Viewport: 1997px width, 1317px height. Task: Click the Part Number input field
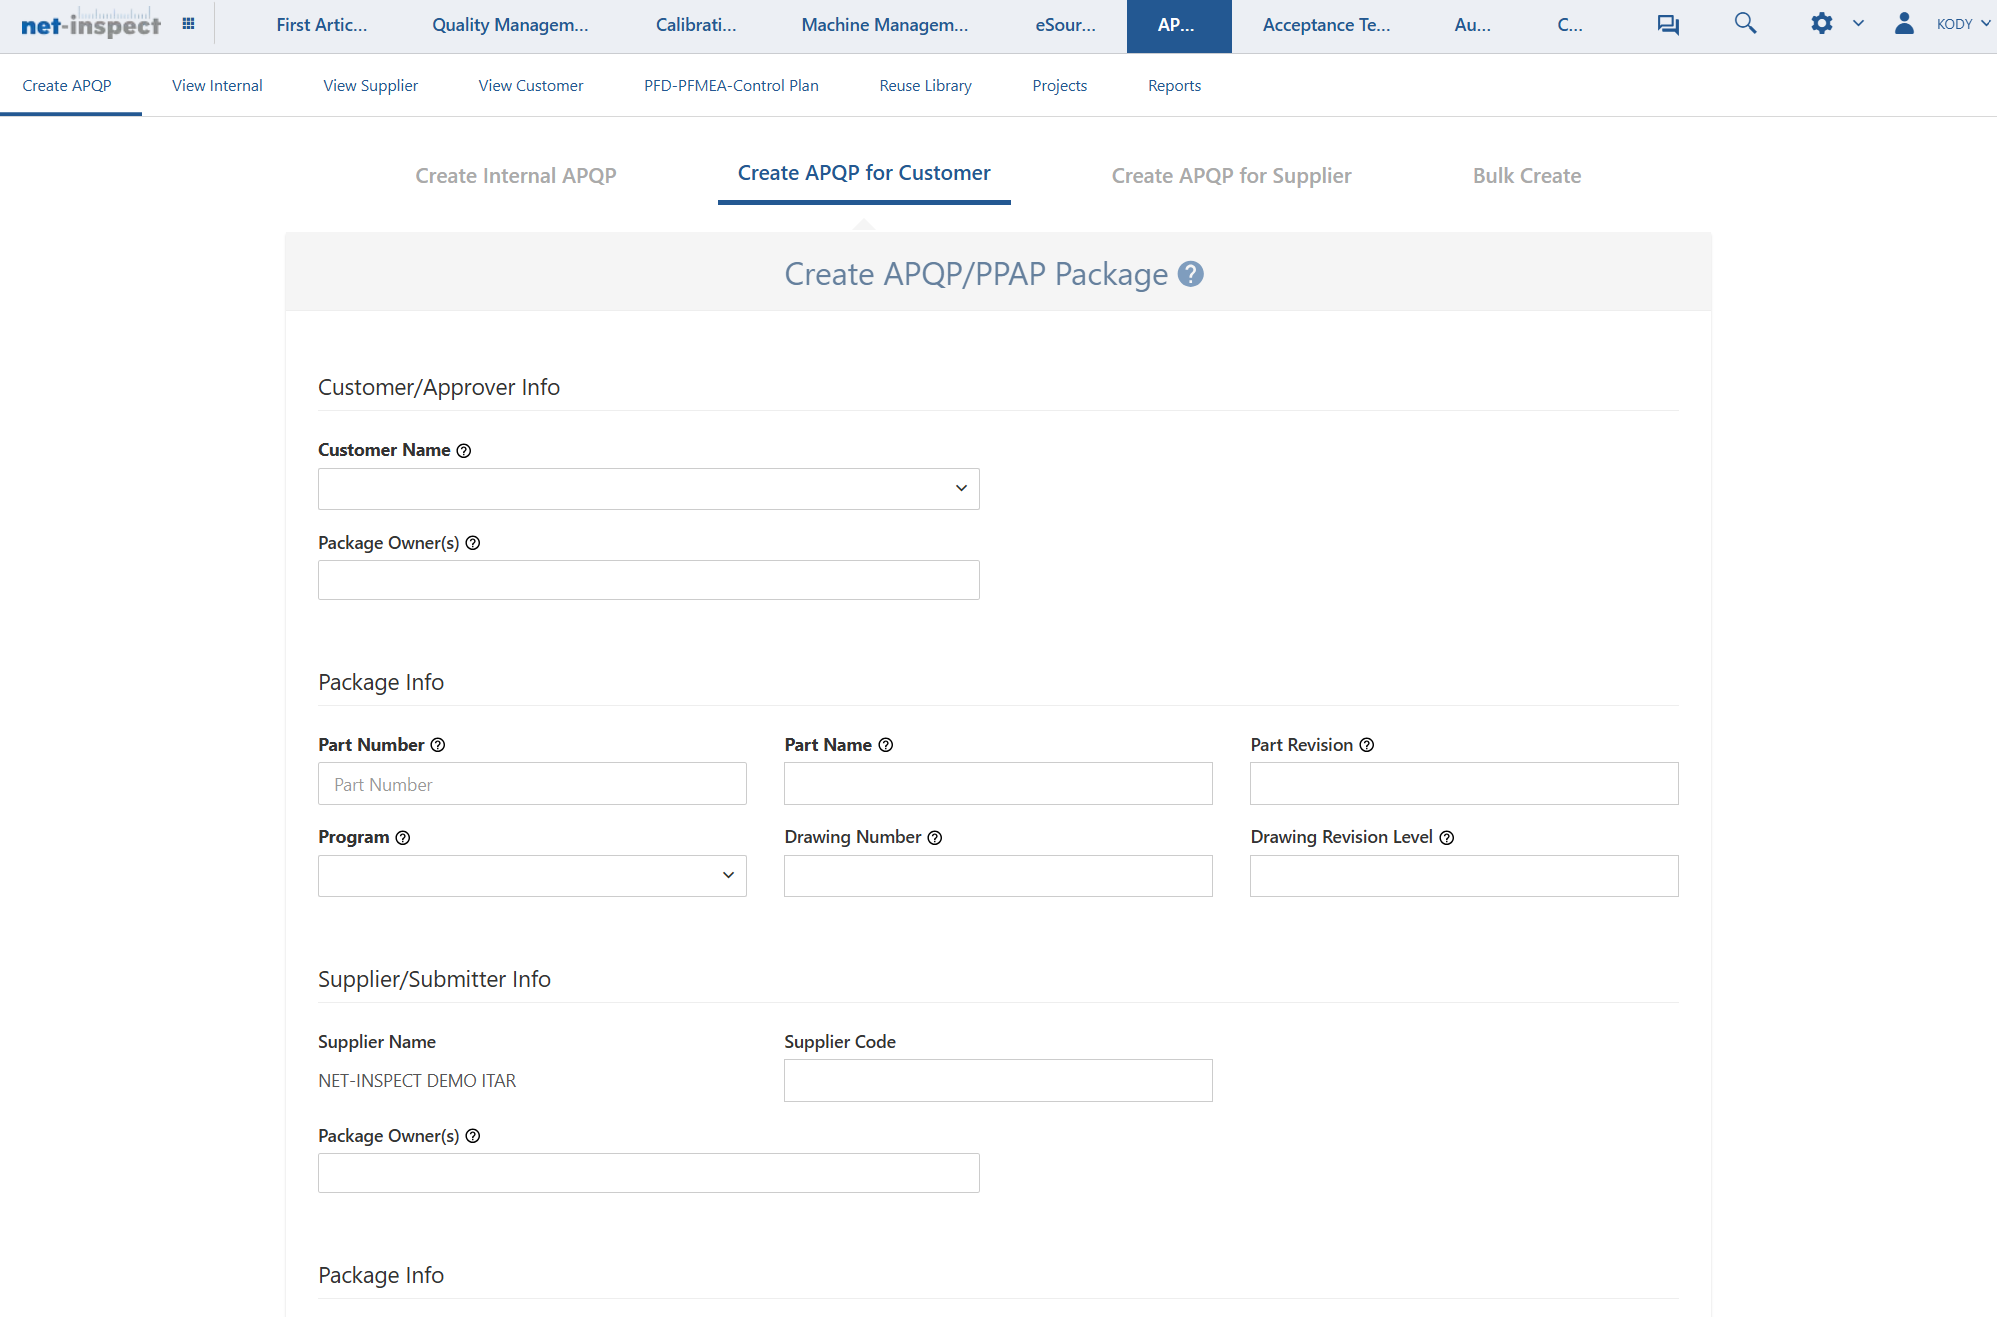[532, 784]
